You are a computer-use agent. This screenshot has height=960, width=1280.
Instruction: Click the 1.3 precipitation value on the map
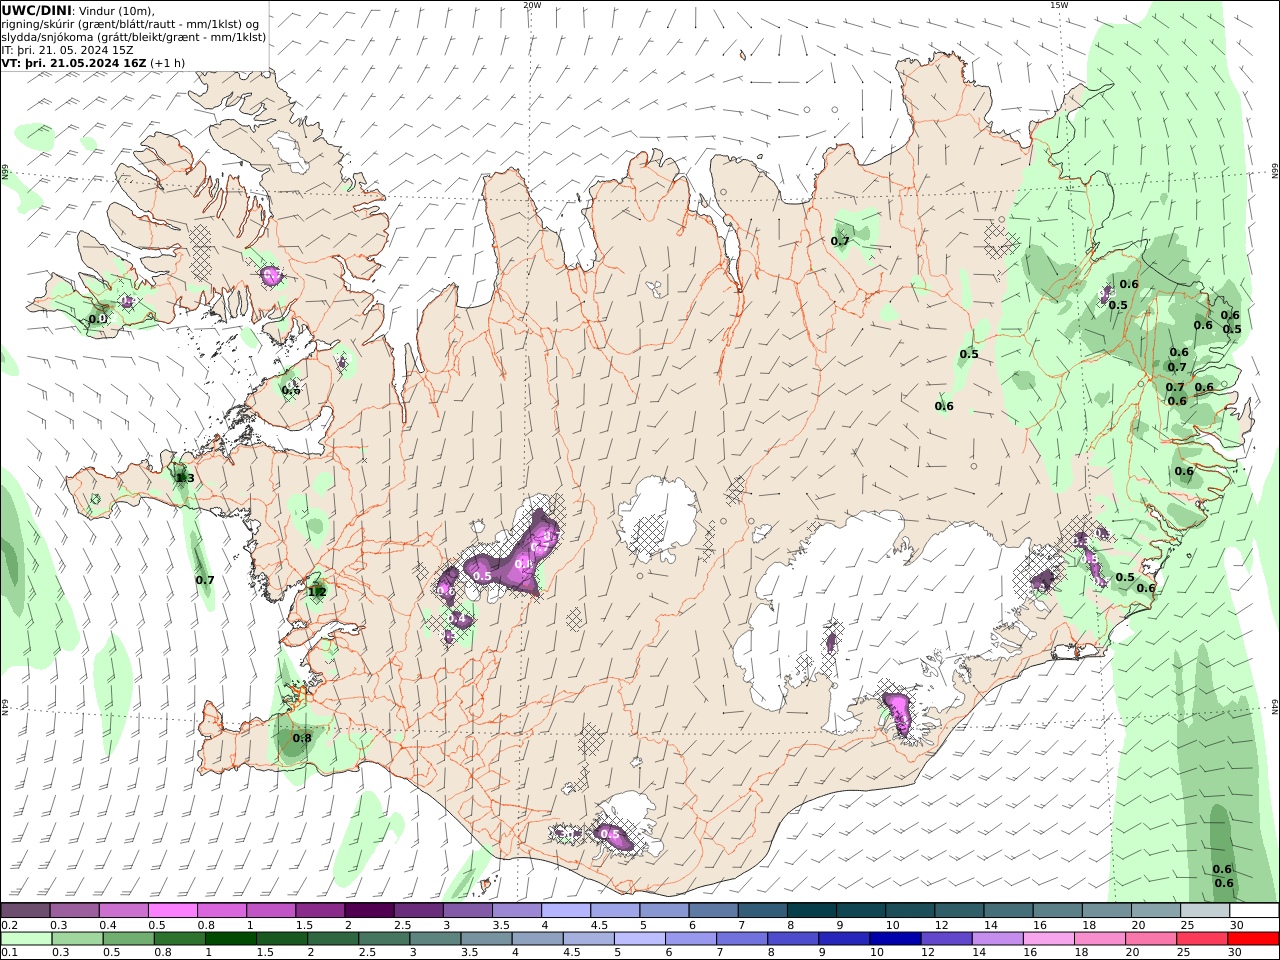pos(185,478)
